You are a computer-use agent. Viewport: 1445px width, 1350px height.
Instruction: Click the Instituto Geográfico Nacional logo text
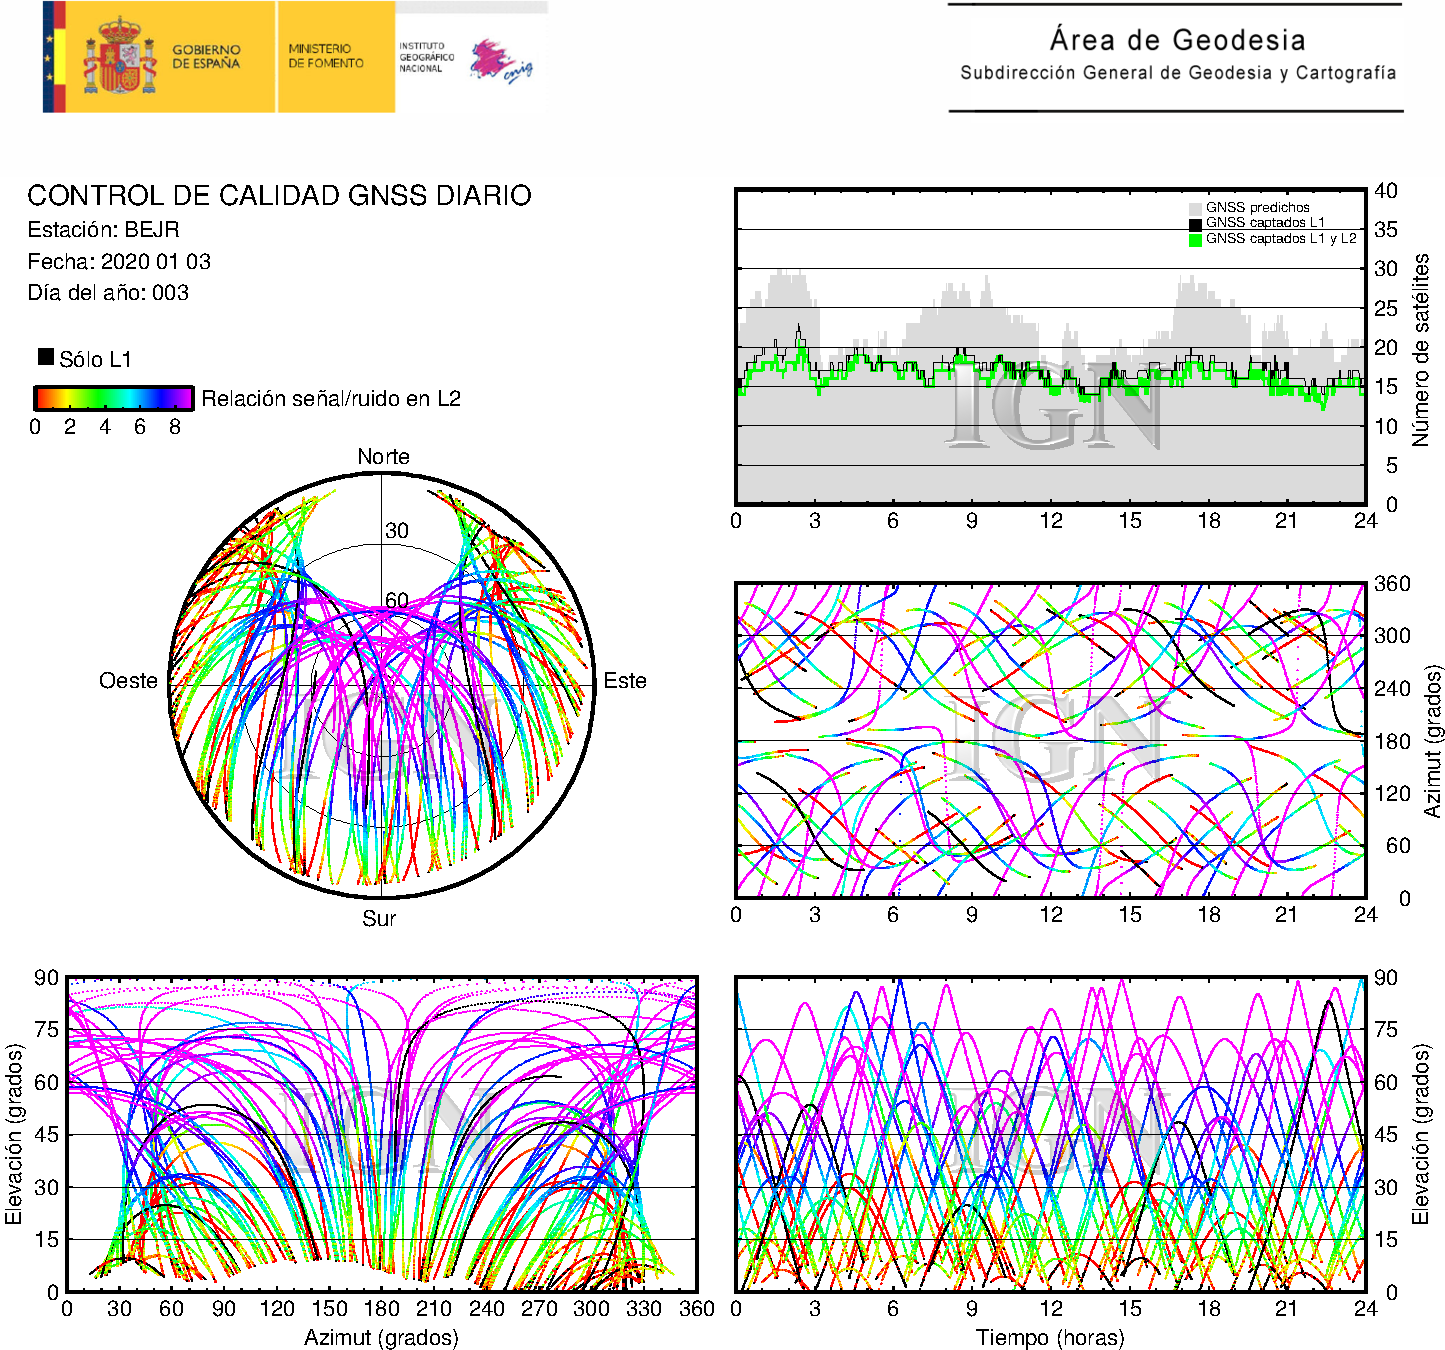426,57
